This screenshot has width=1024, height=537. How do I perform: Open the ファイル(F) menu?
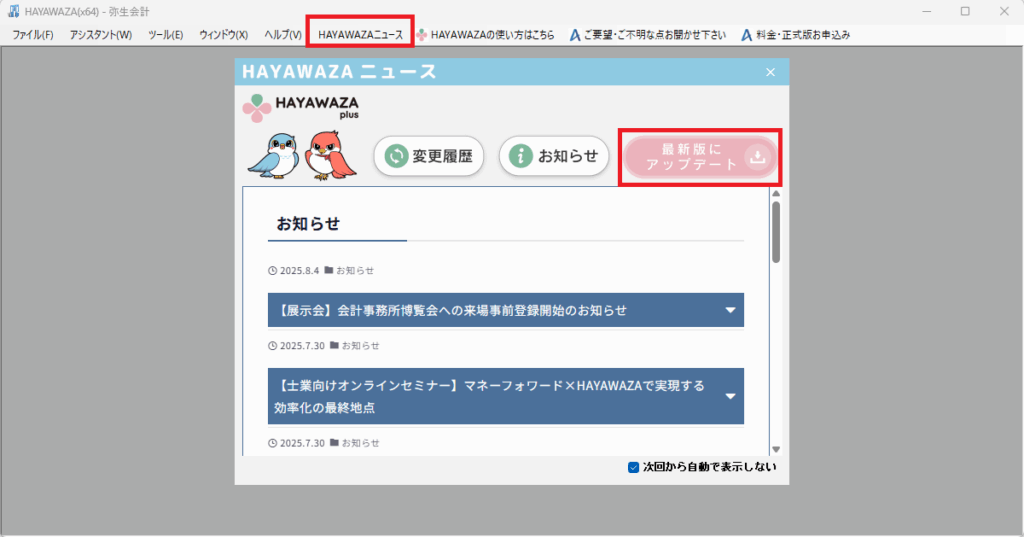point(33,35)
